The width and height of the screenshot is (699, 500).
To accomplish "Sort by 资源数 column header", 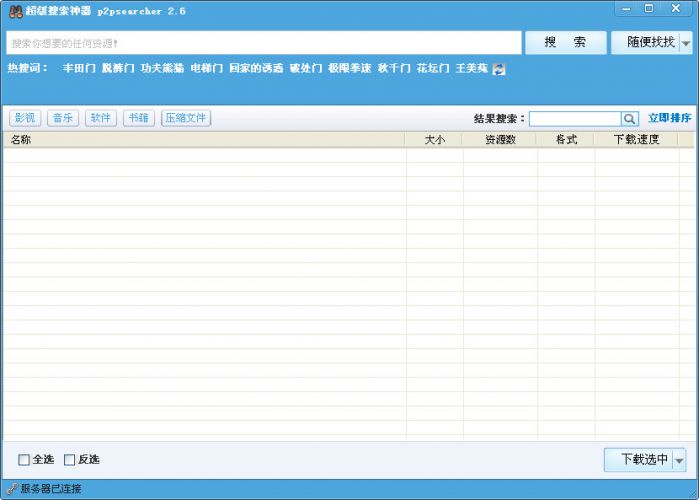I will coord(500,139).
